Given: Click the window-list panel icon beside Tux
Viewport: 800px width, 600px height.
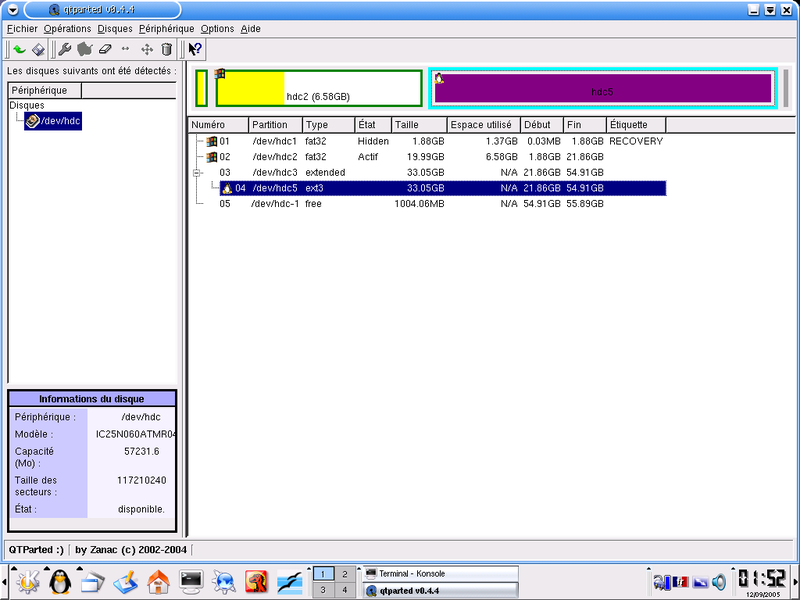Looking at the screenshot, I should click(x=92, y=582).
